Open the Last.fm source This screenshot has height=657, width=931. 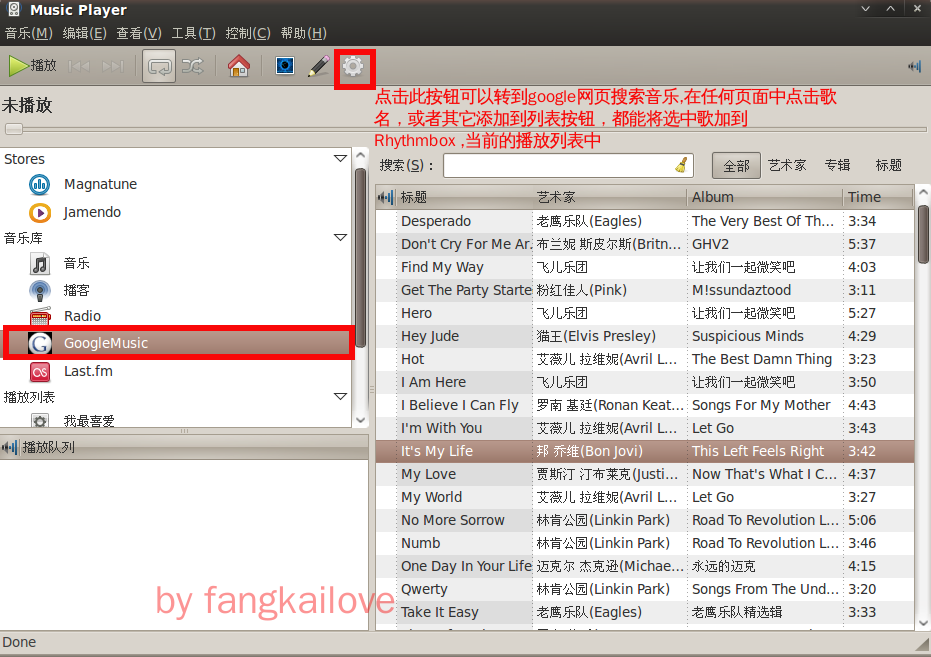[71, 372]
